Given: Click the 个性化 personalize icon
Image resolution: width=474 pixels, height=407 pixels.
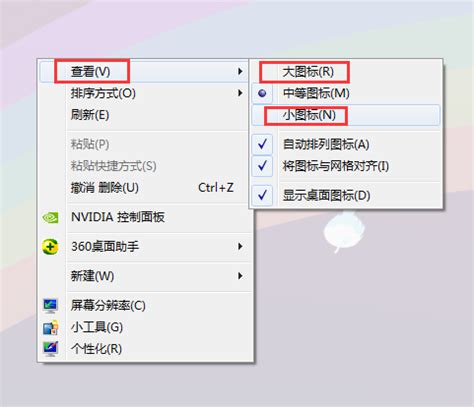Looking at the screenshot, I should (x=51, y=349).
